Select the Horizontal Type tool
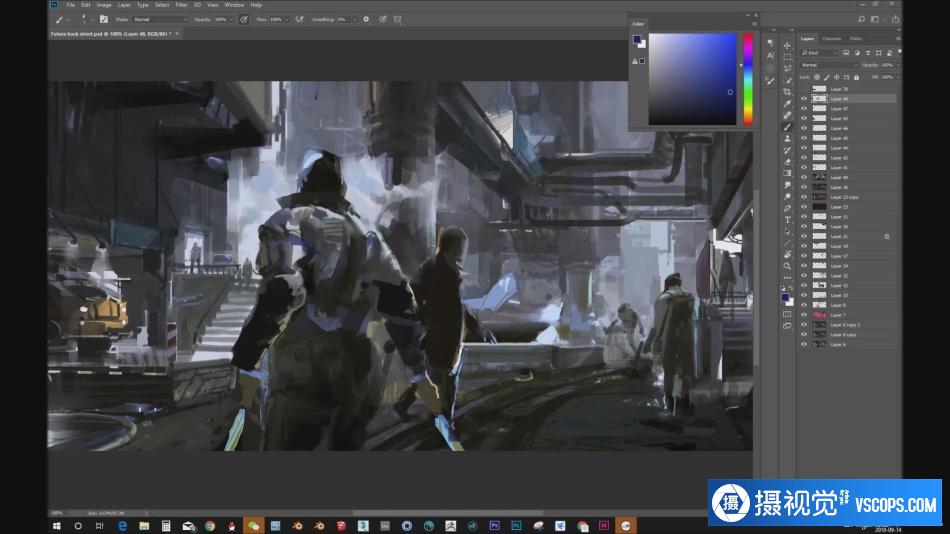The width and height of the screenshot is (950, 534). coord(787,220)
